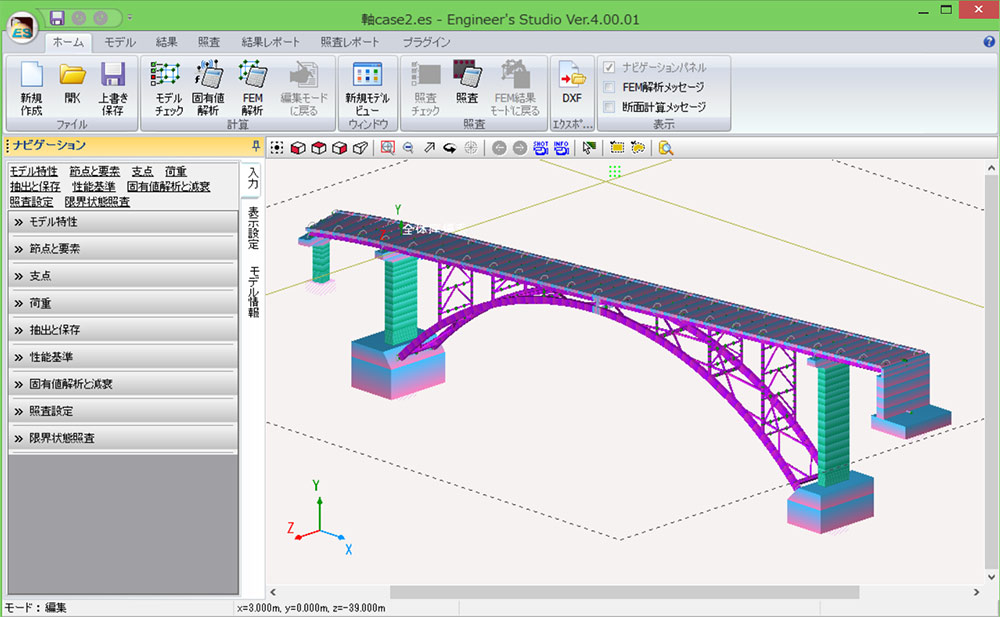Click the 節点と要素 link

pyautogui.click(x=94, y=172)
